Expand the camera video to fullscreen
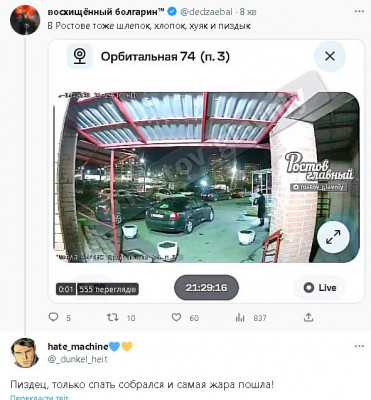This screenshot has width=371, height=400. pos(333,237)
